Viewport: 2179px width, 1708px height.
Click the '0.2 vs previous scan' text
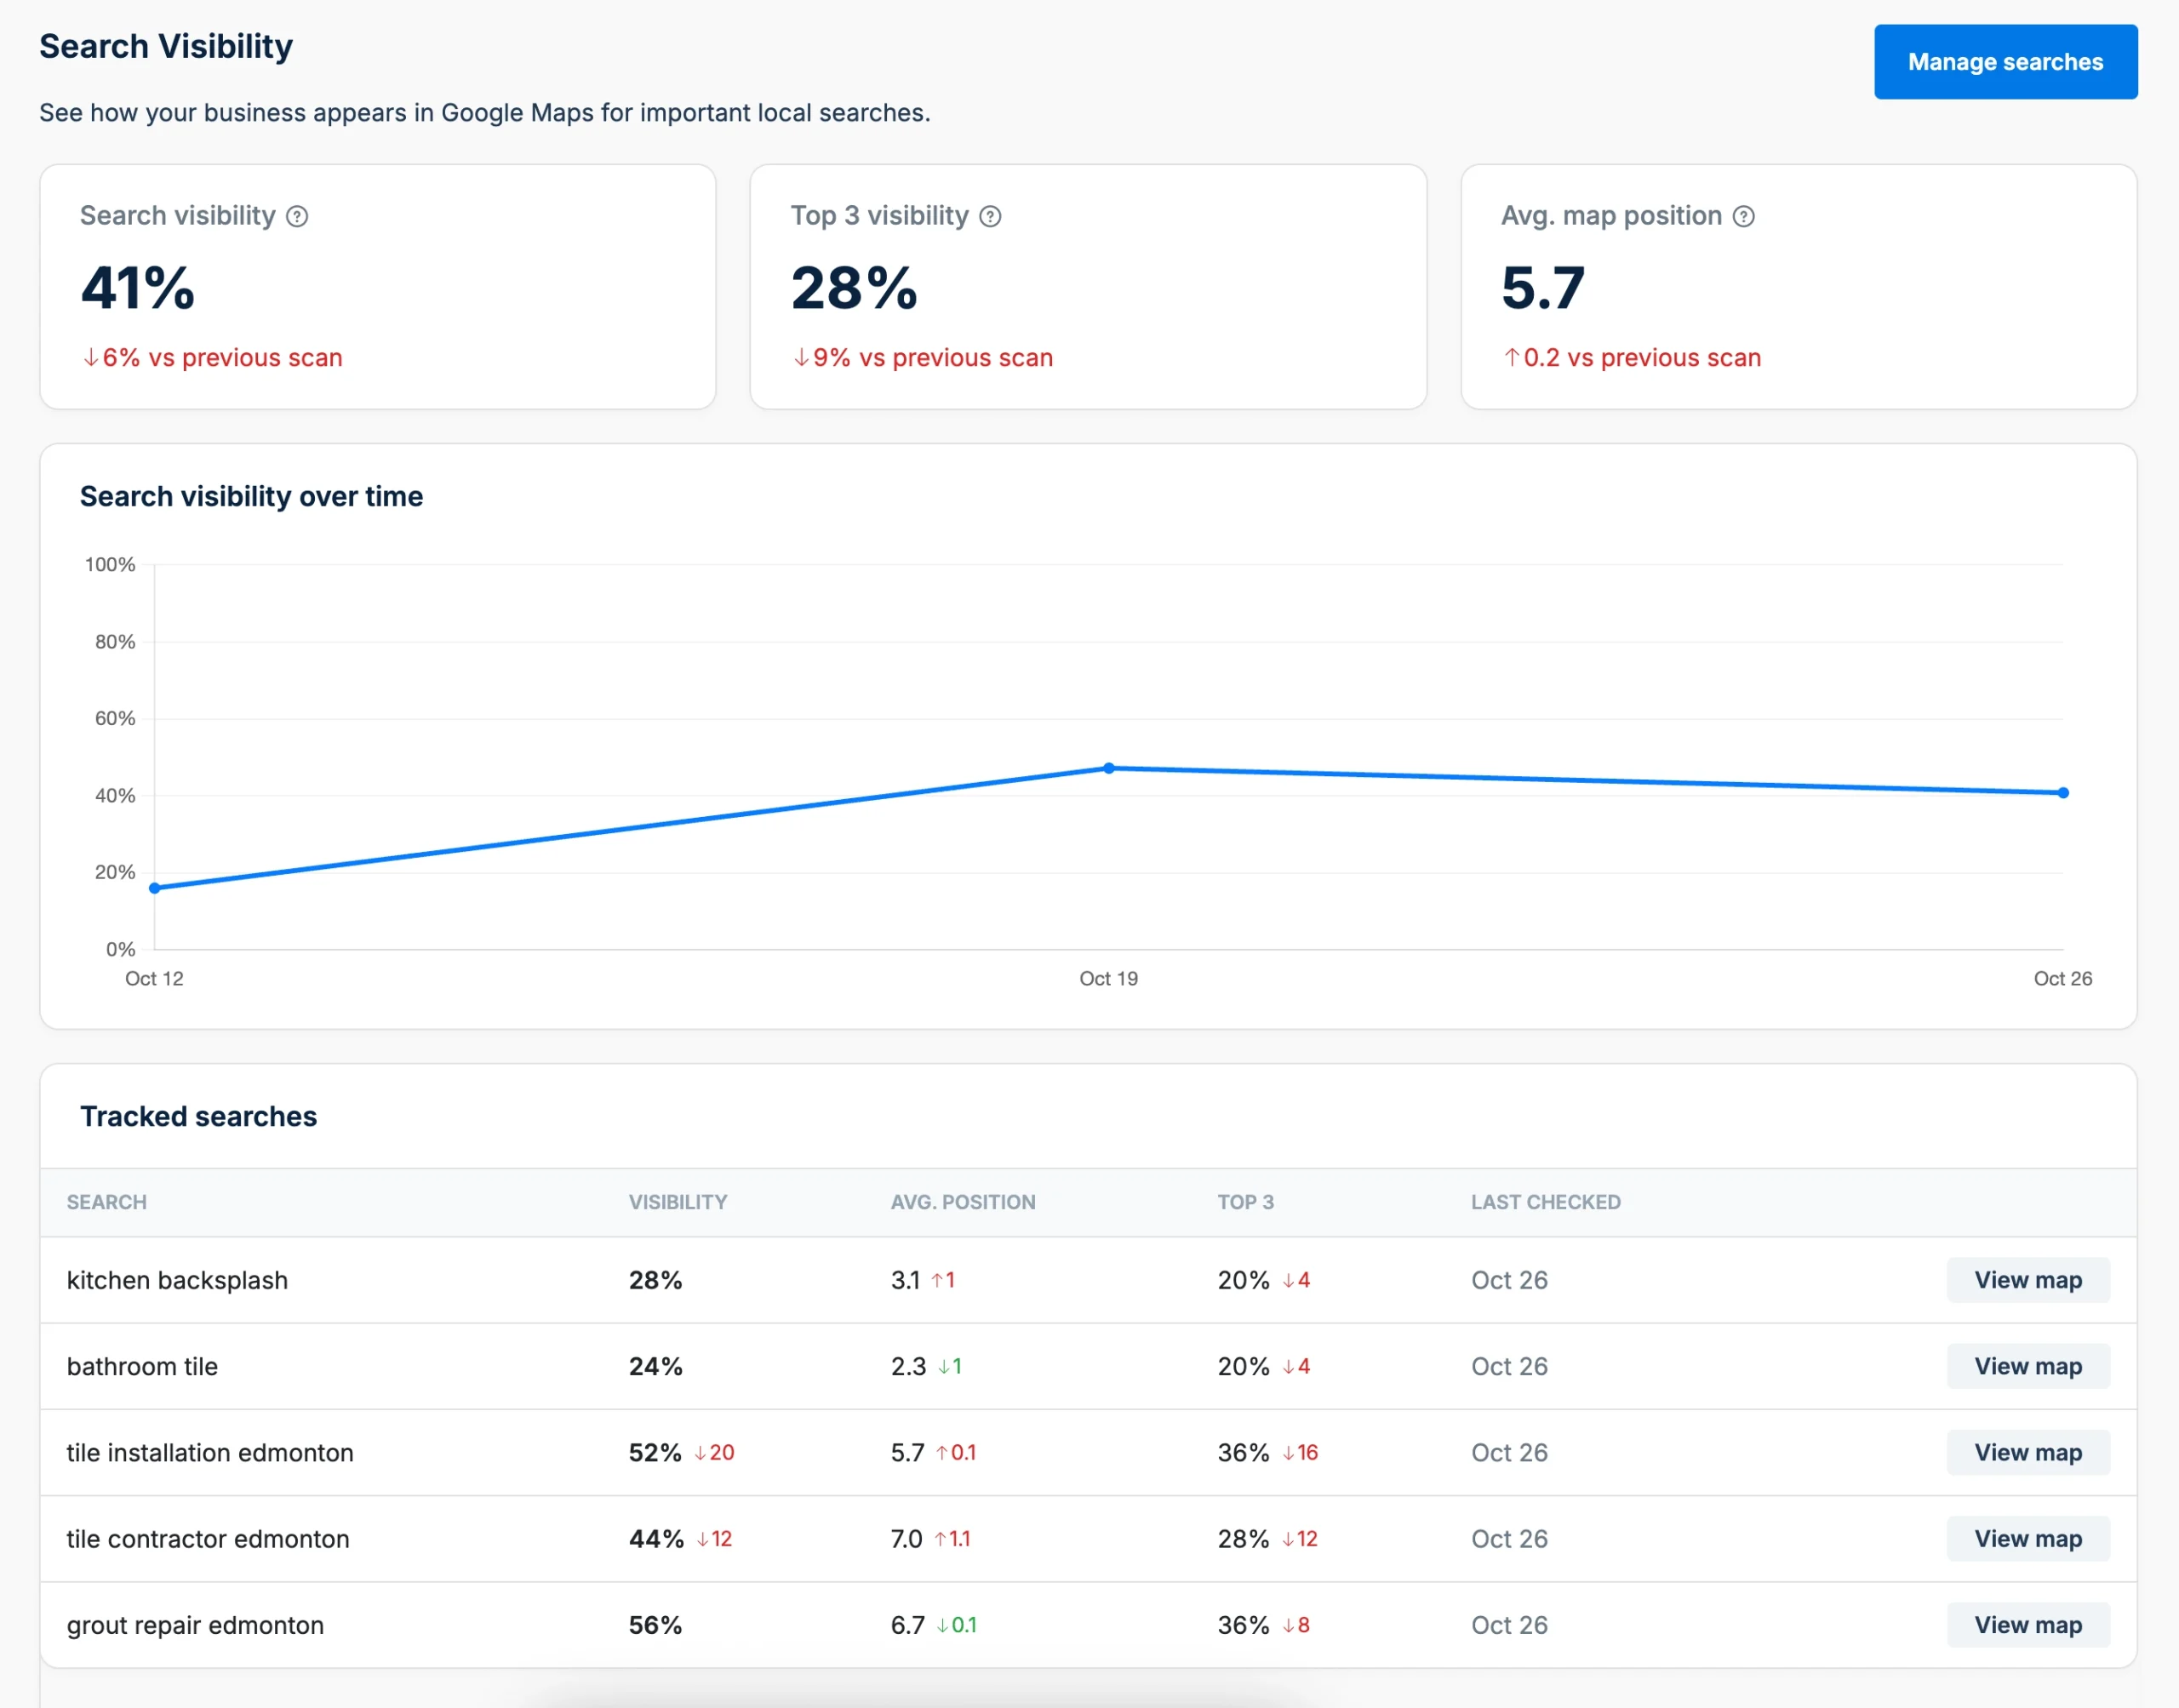(x=1642, y=357)
